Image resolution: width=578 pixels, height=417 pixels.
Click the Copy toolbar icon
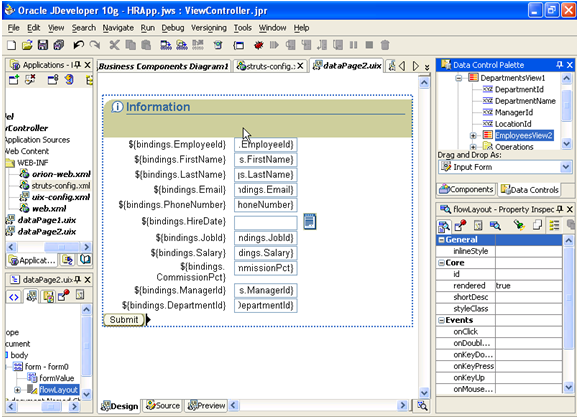coord(130,45)
